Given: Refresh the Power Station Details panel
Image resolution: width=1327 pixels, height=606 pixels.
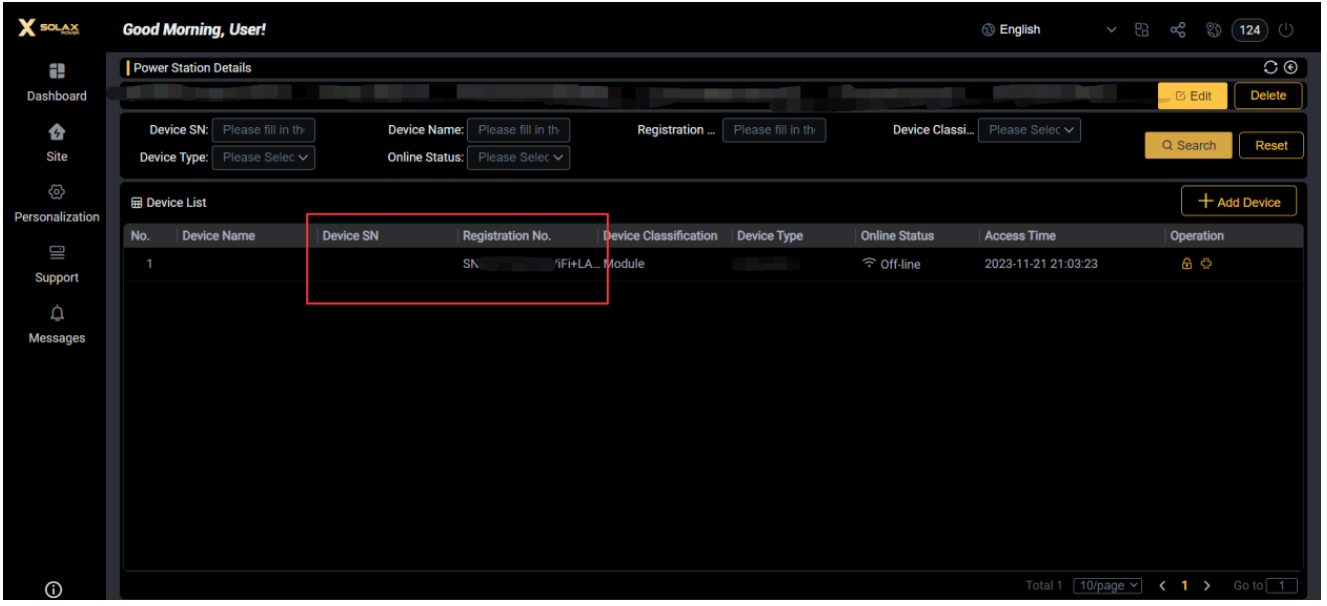Looking at the screenshot, I should point(1271,67).
